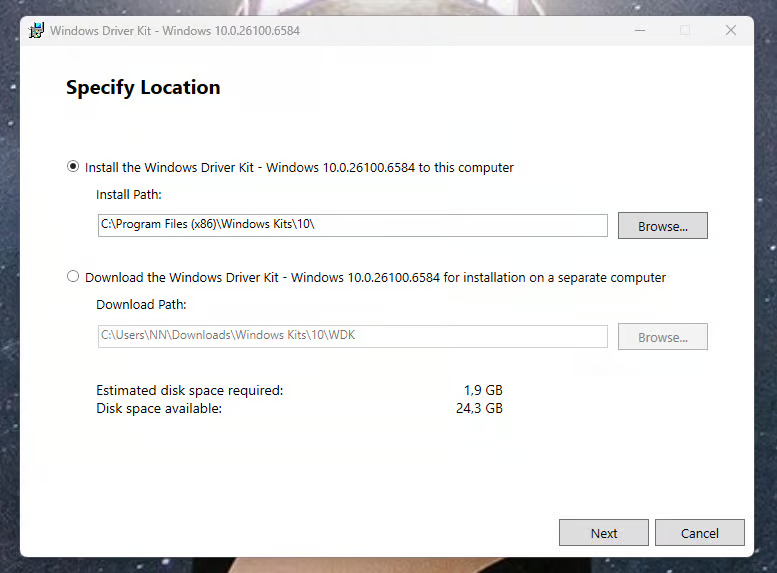The height and width of the screenshot is (573, 777).
Task: Click Browse next to Download Path
Action: [663, 337]
